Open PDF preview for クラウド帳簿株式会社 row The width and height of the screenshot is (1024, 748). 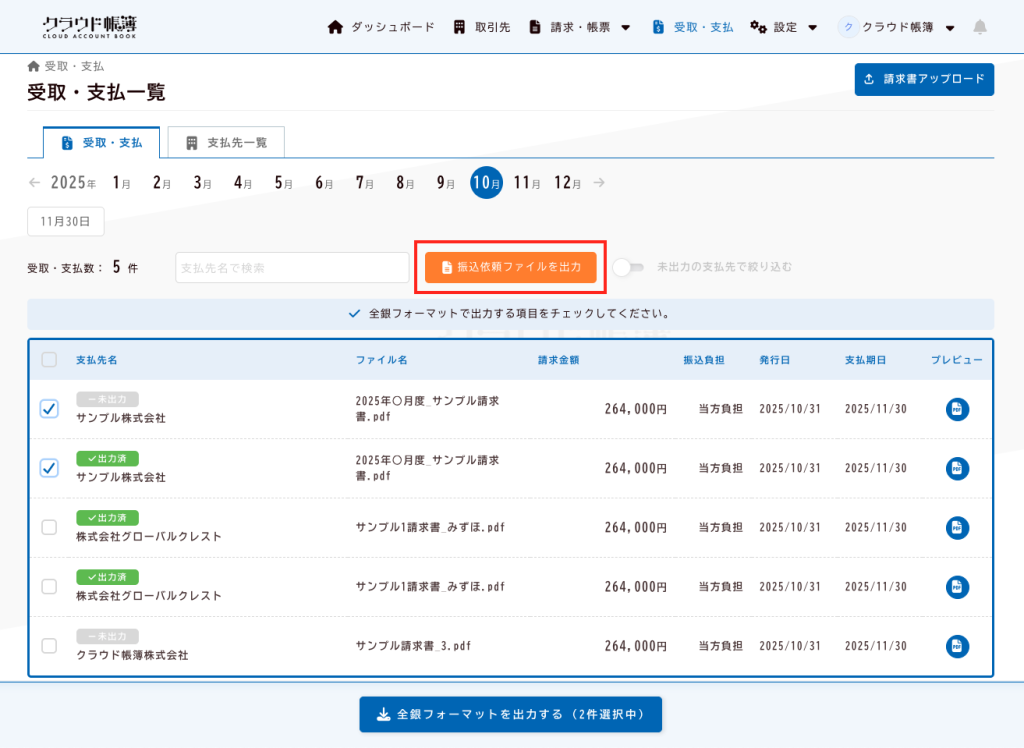coord(957,646)
